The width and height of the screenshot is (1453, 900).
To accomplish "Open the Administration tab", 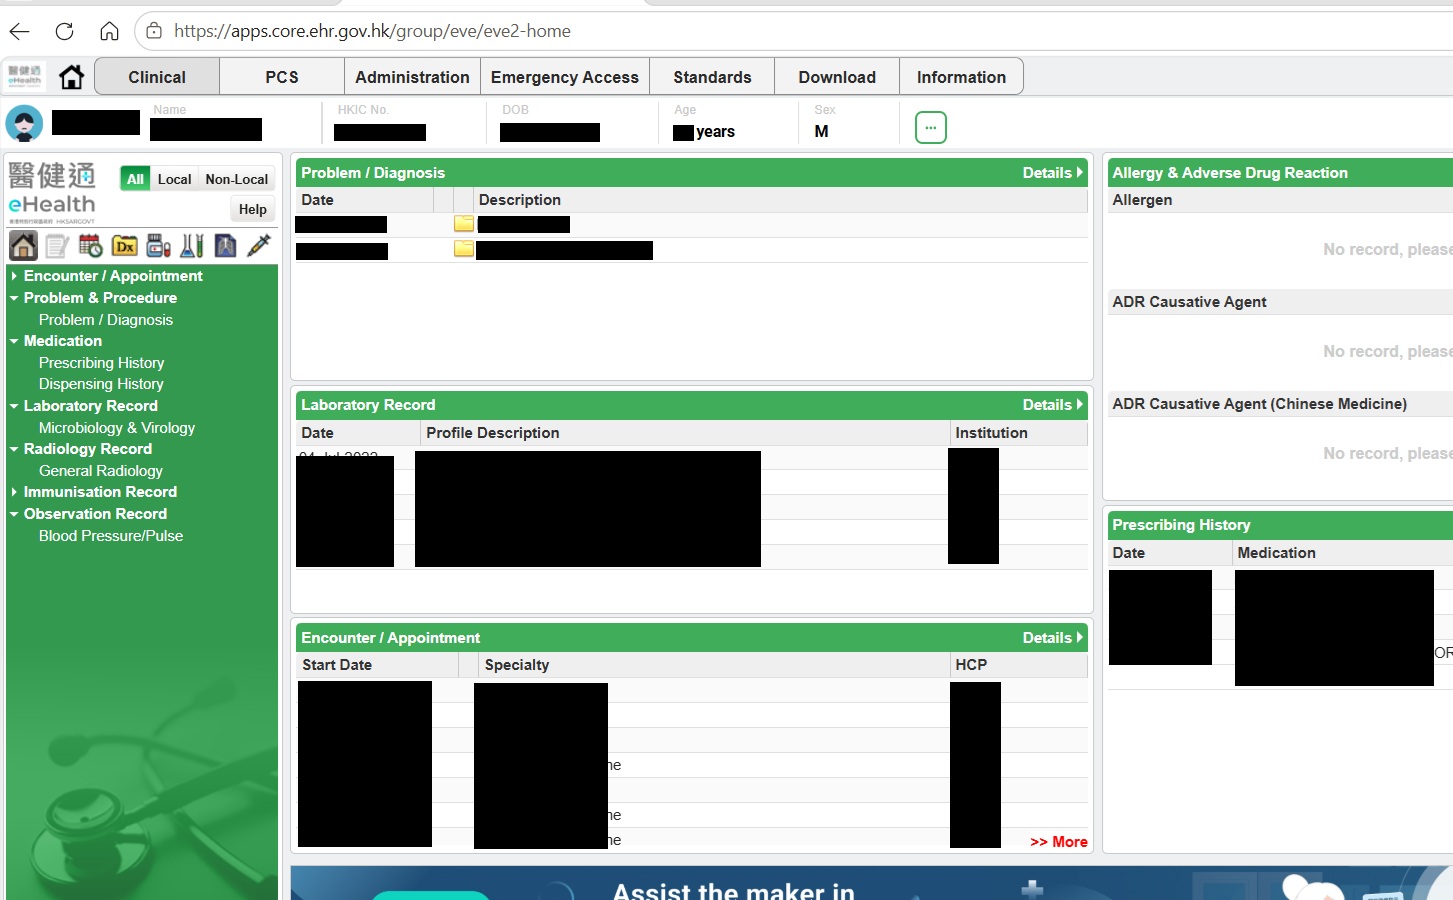I will (412, 77).
